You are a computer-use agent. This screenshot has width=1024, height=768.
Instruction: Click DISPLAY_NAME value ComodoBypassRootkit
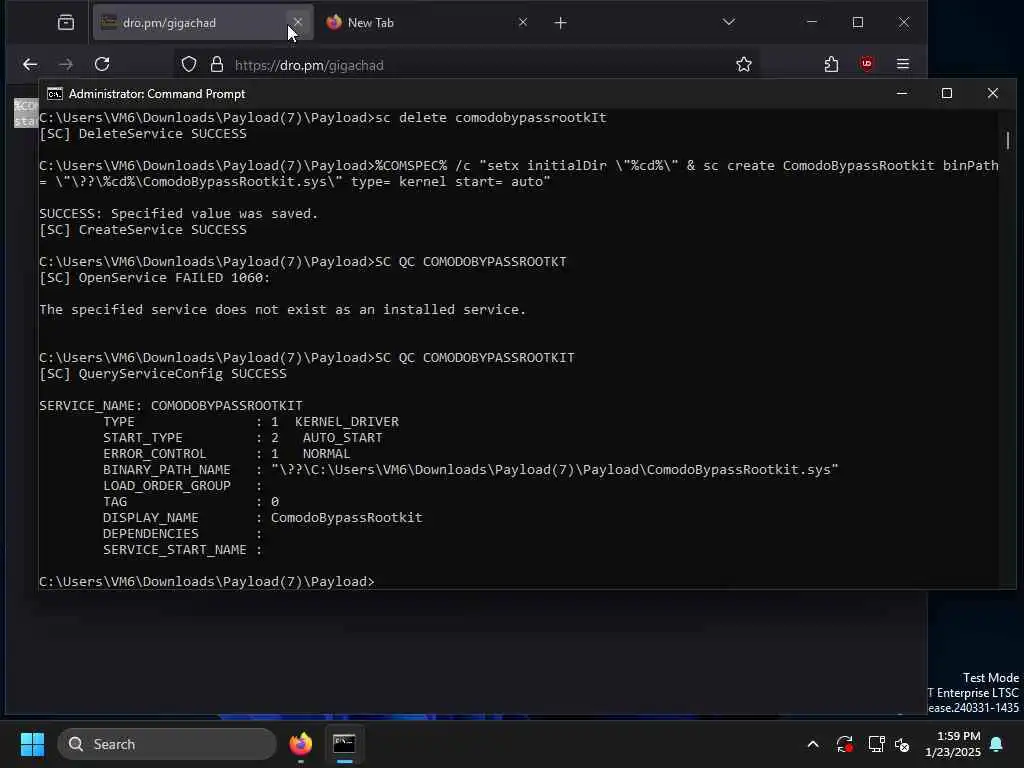click(x=347, y=517)
